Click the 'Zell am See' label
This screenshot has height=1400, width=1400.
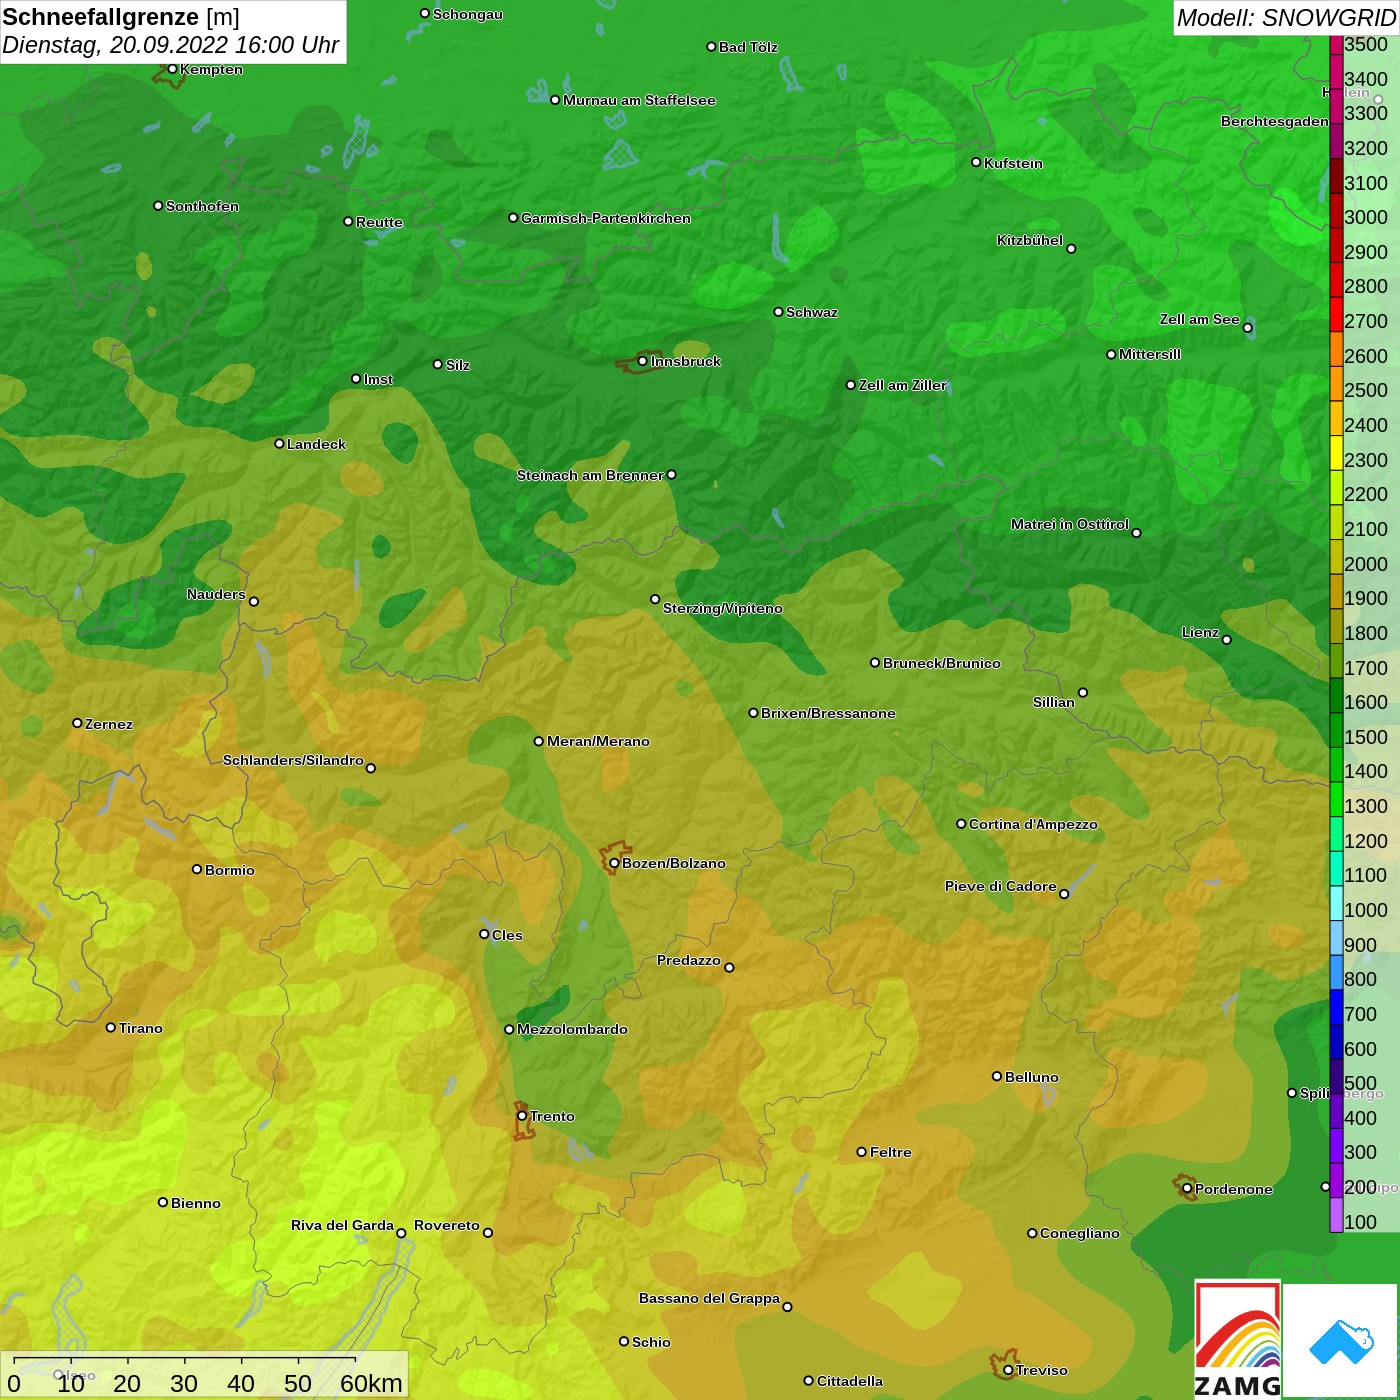[x=1200, y=319]
